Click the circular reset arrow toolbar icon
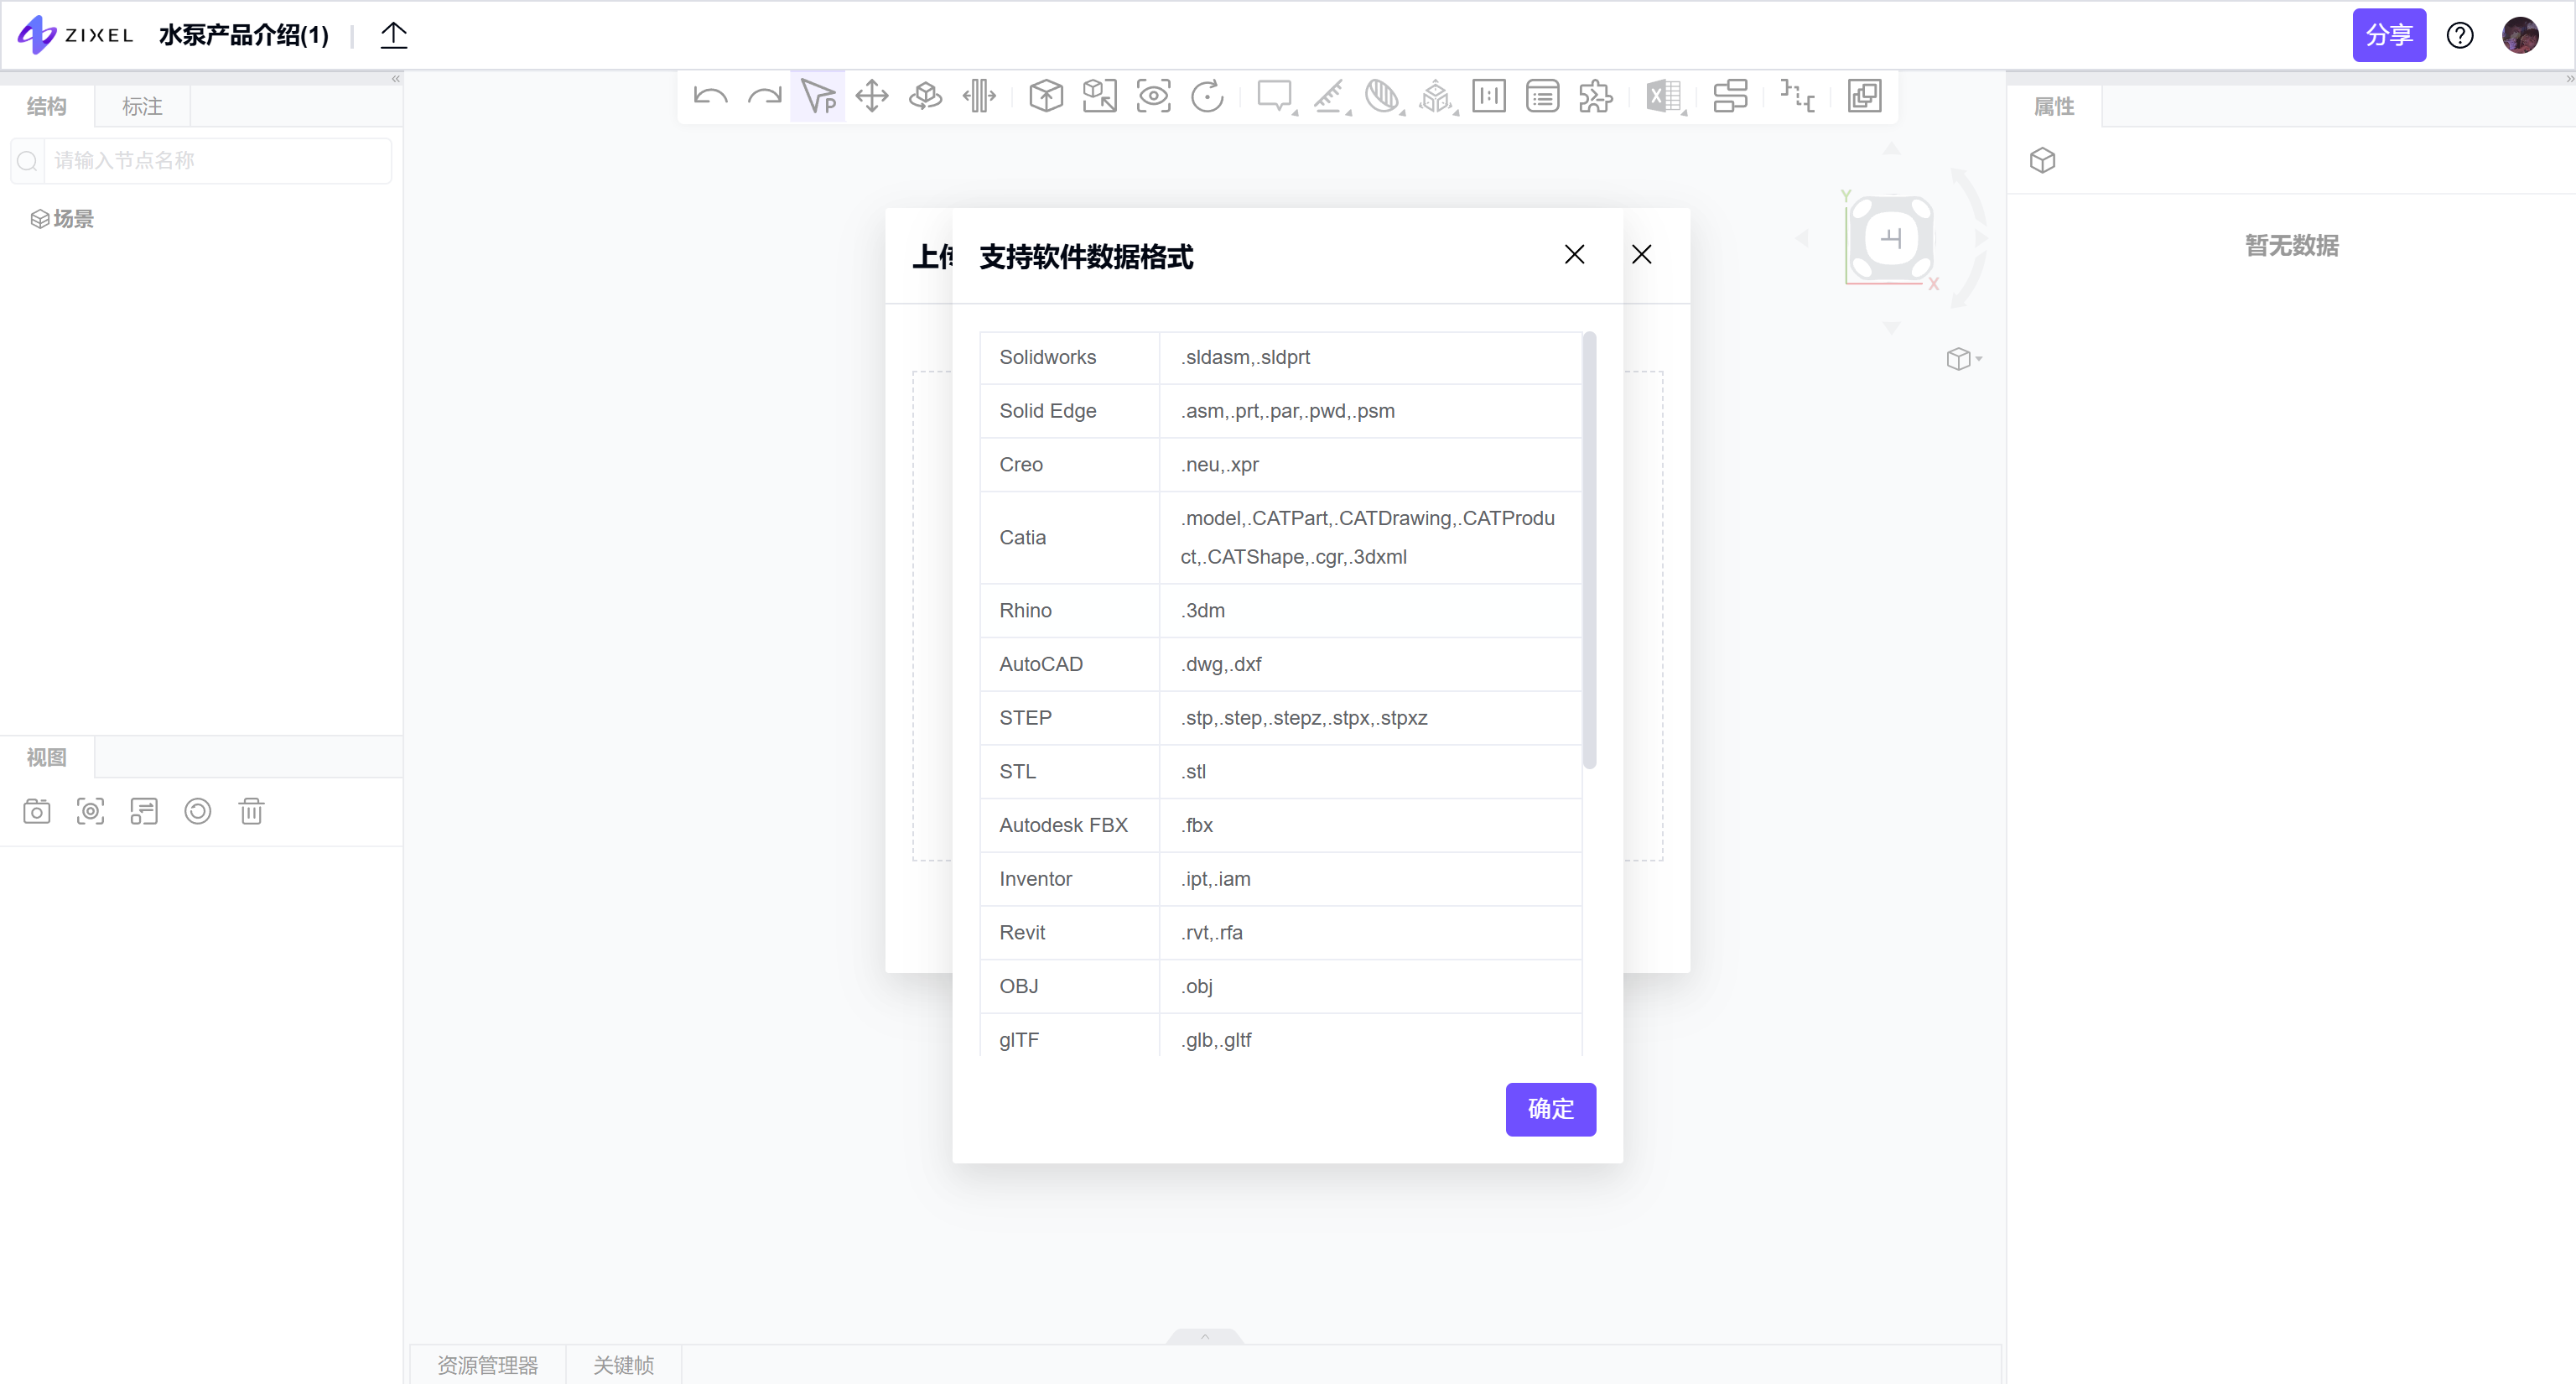This screenshot has width=2576, height=1384. coord(1208,97)
